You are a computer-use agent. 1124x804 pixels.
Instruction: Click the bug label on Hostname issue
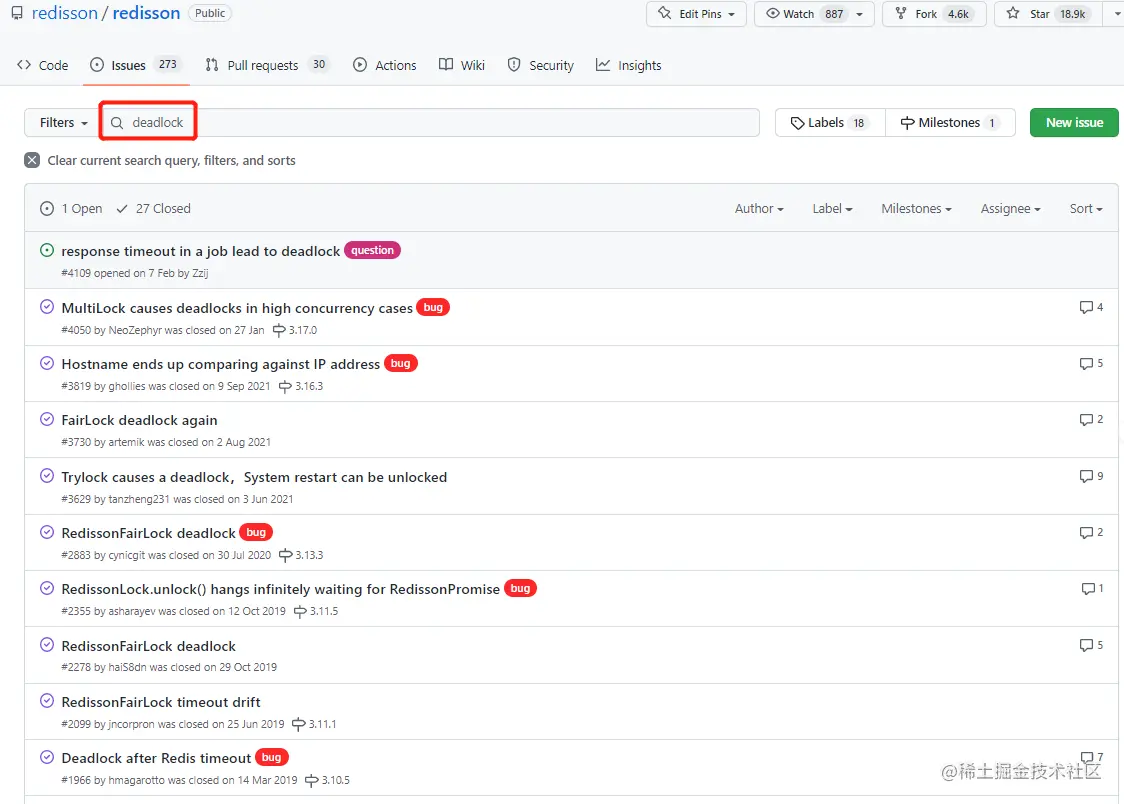click(401, 363)
